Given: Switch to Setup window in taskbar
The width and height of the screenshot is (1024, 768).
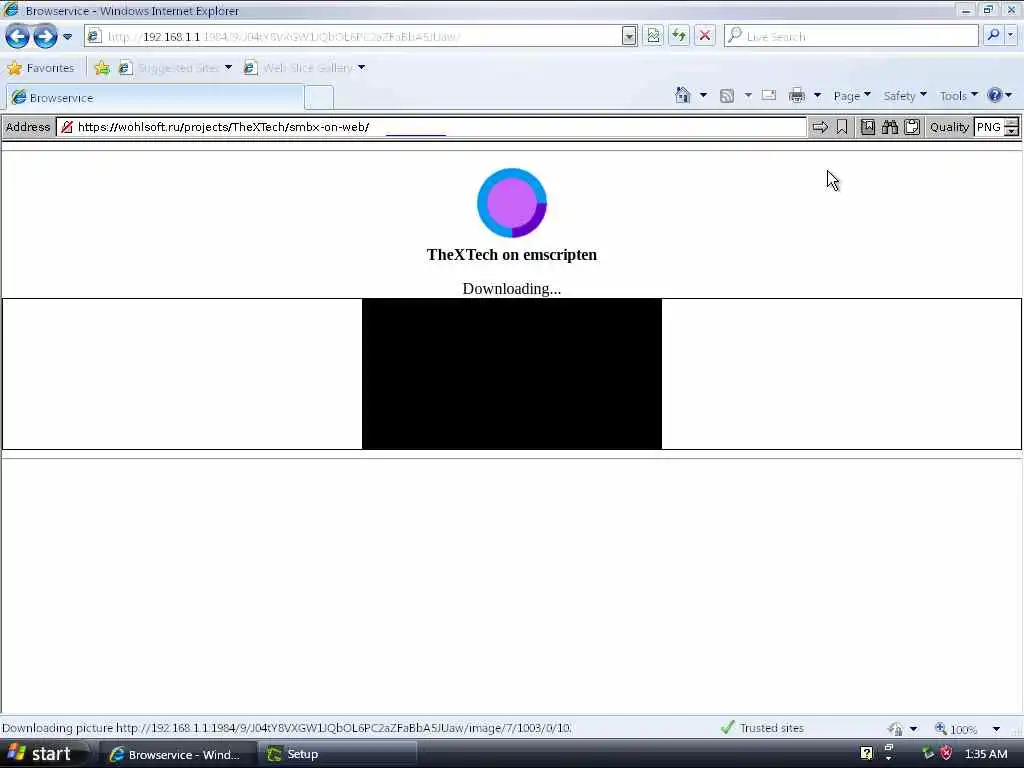Looking at the screenshot, I should 337,754.
